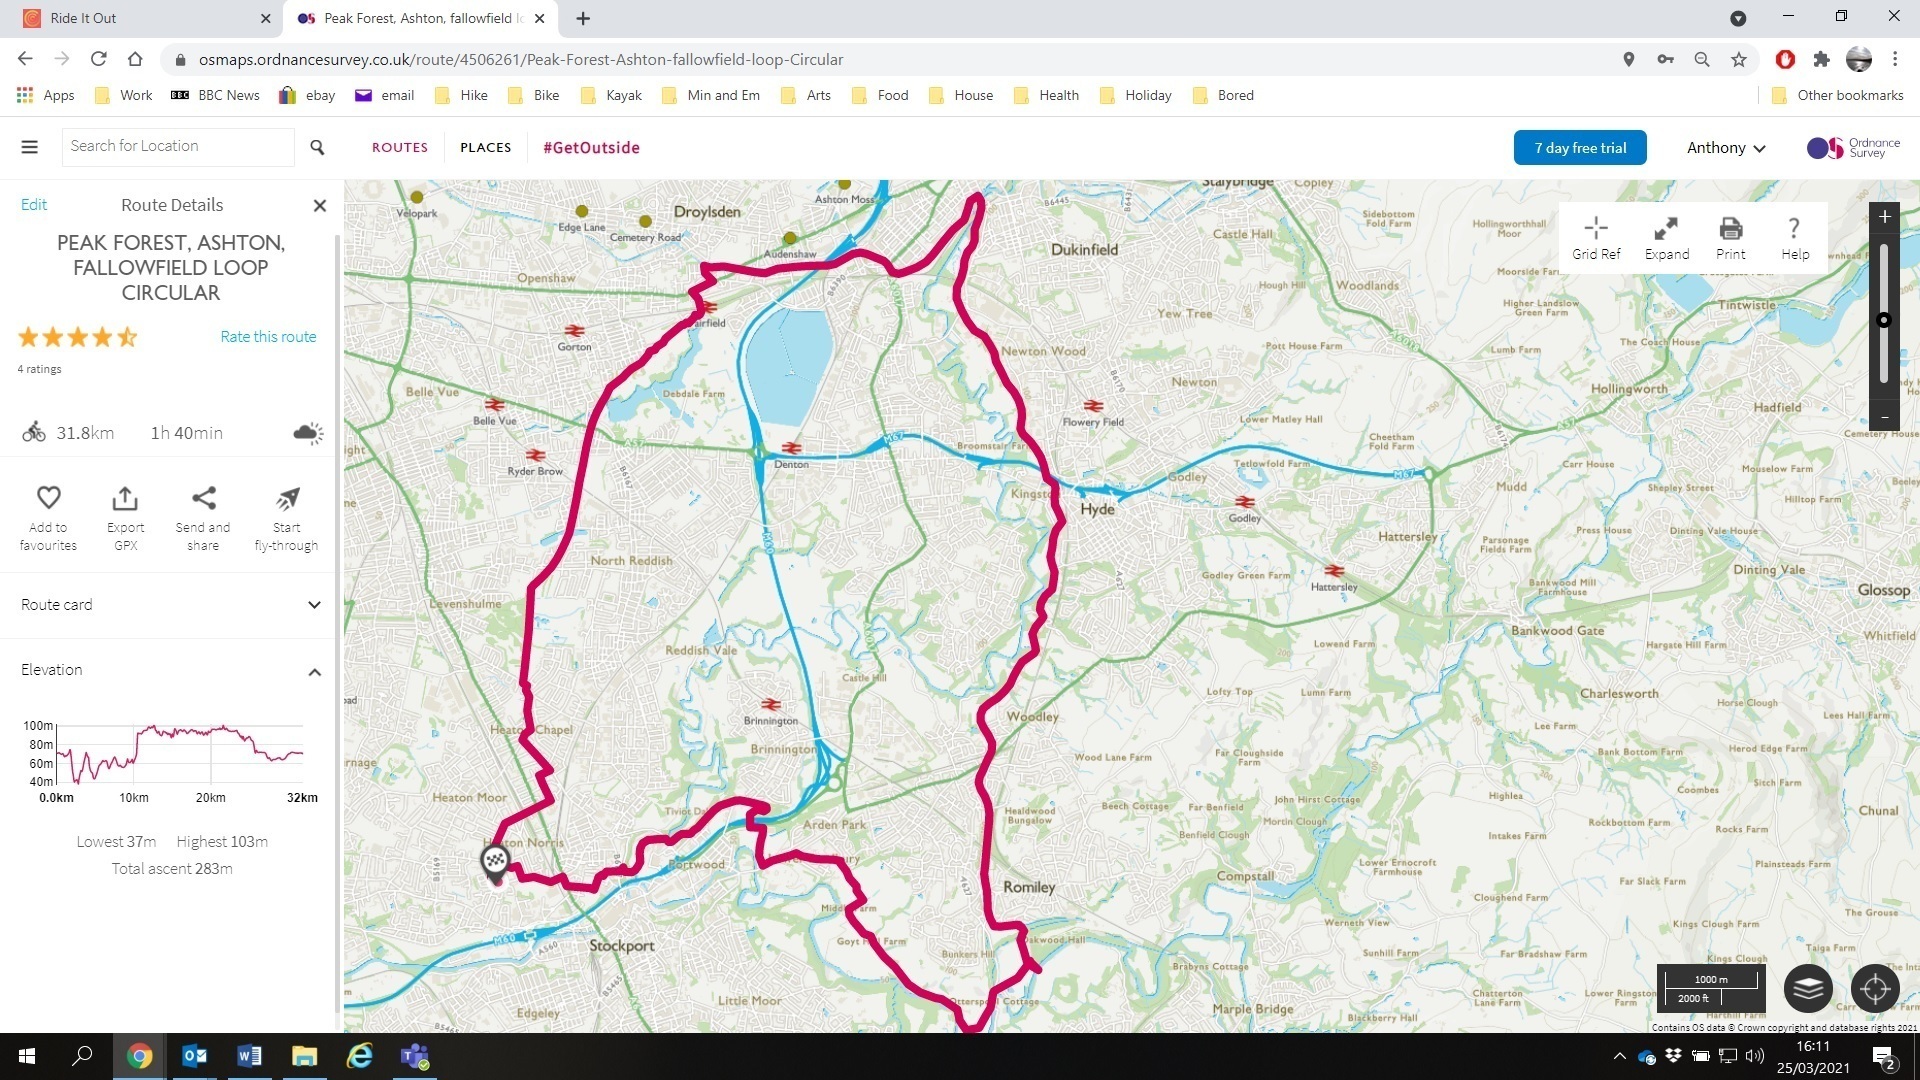Zoom in with map plus button
The height and width of the screenshot is (1080, 1920).
tap(1884, 217)
